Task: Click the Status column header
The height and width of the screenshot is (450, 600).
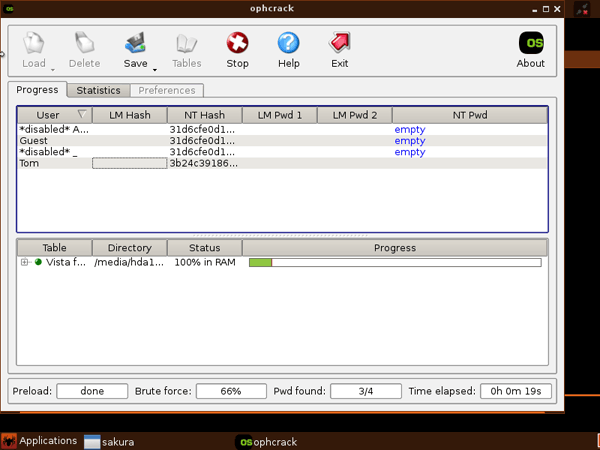Action: click(x=204, y=248)
